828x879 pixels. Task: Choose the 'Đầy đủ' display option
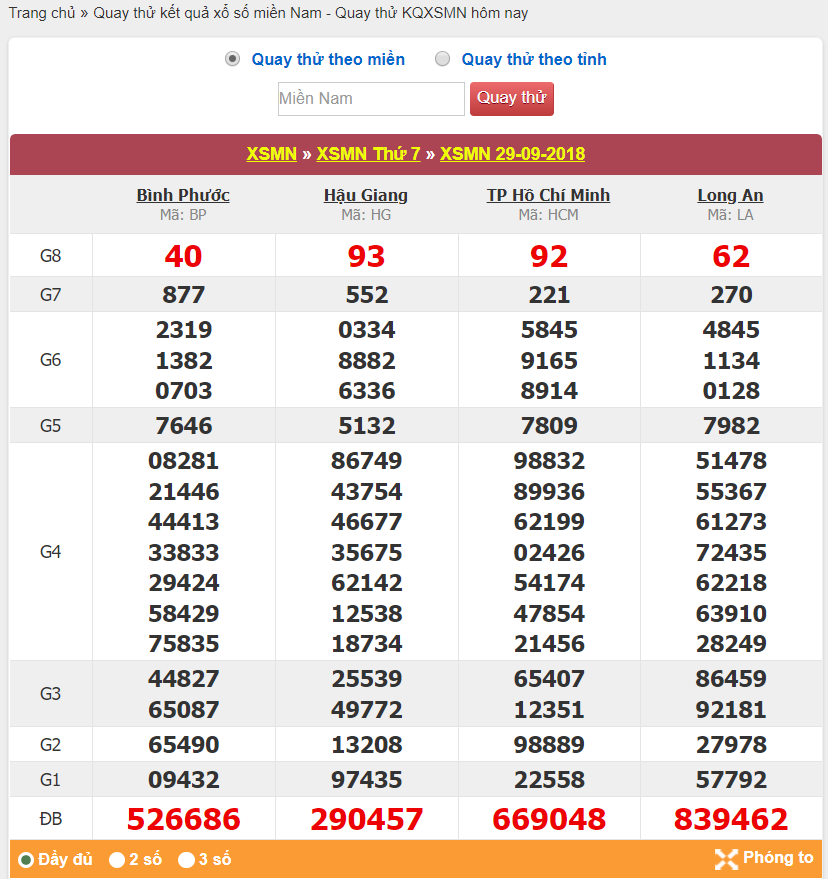pos(26,859)
